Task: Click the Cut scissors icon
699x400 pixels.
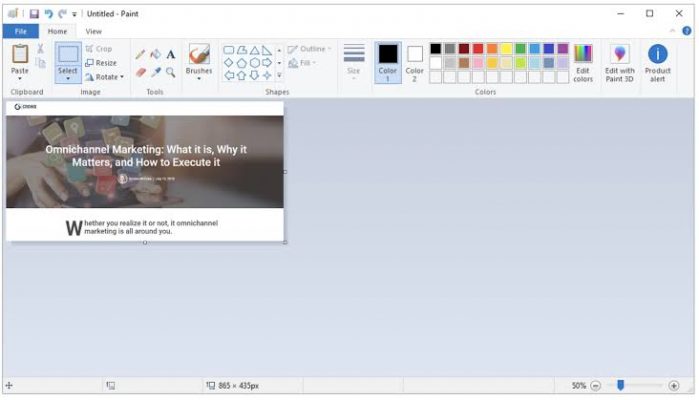Action: tap(41, 49)
